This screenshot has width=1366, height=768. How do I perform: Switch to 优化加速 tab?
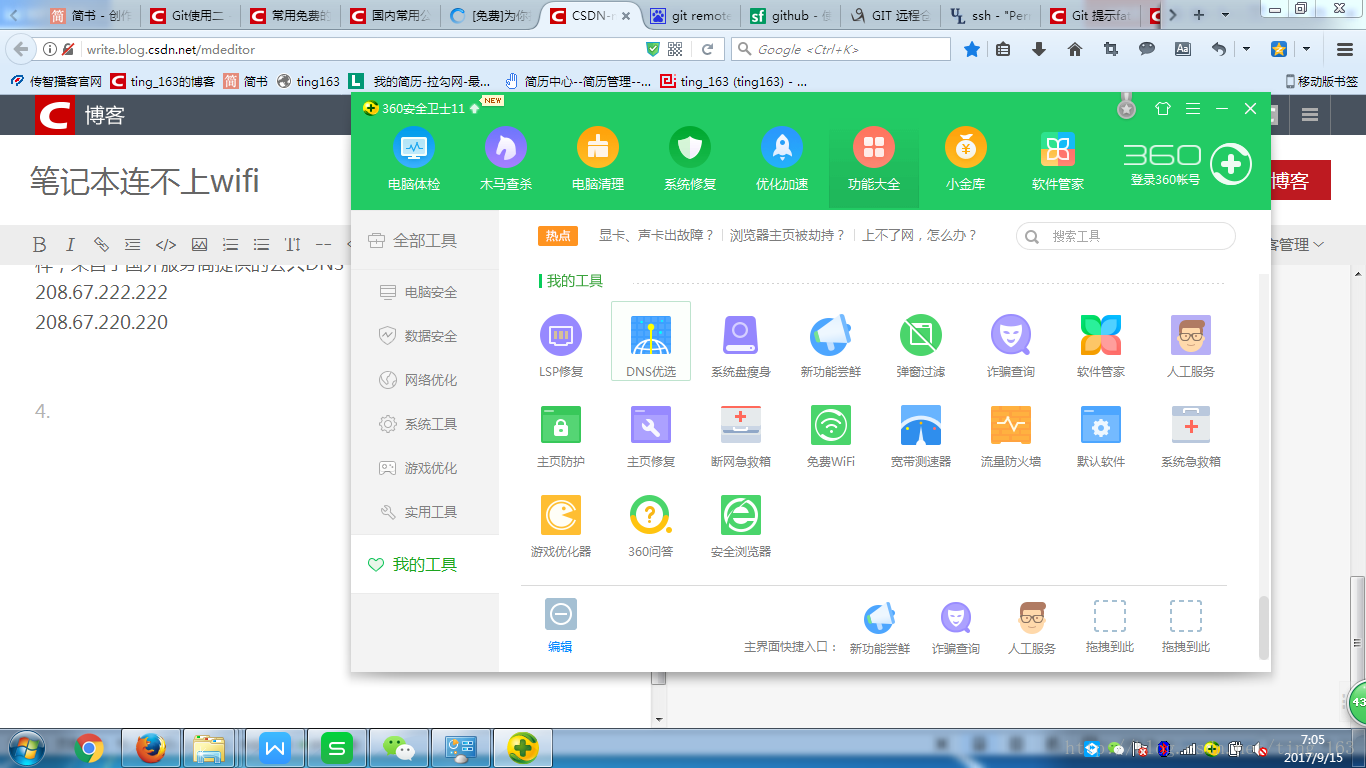(x=782, y=159)
